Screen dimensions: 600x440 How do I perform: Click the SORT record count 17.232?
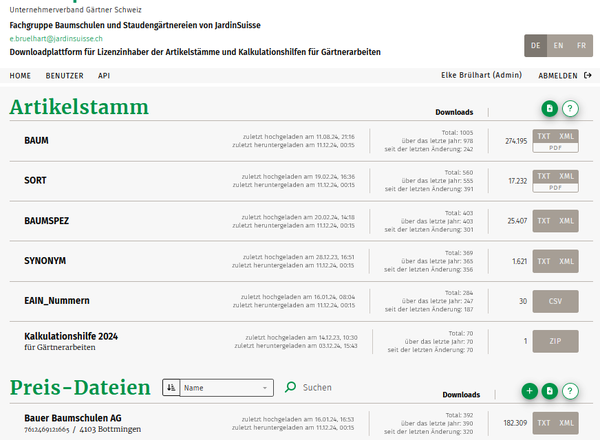point(518,181)
